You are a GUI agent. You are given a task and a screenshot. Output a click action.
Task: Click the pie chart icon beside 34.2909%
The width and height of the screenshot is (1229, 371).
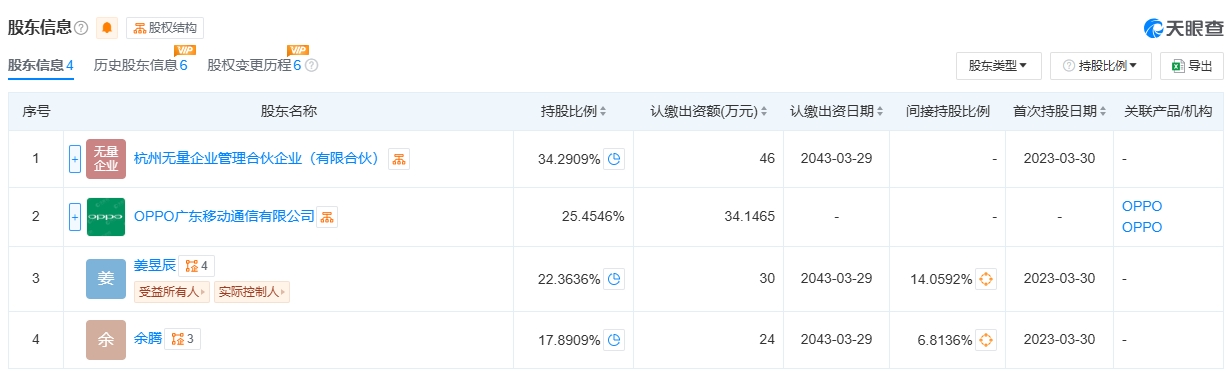pos(614,159)
